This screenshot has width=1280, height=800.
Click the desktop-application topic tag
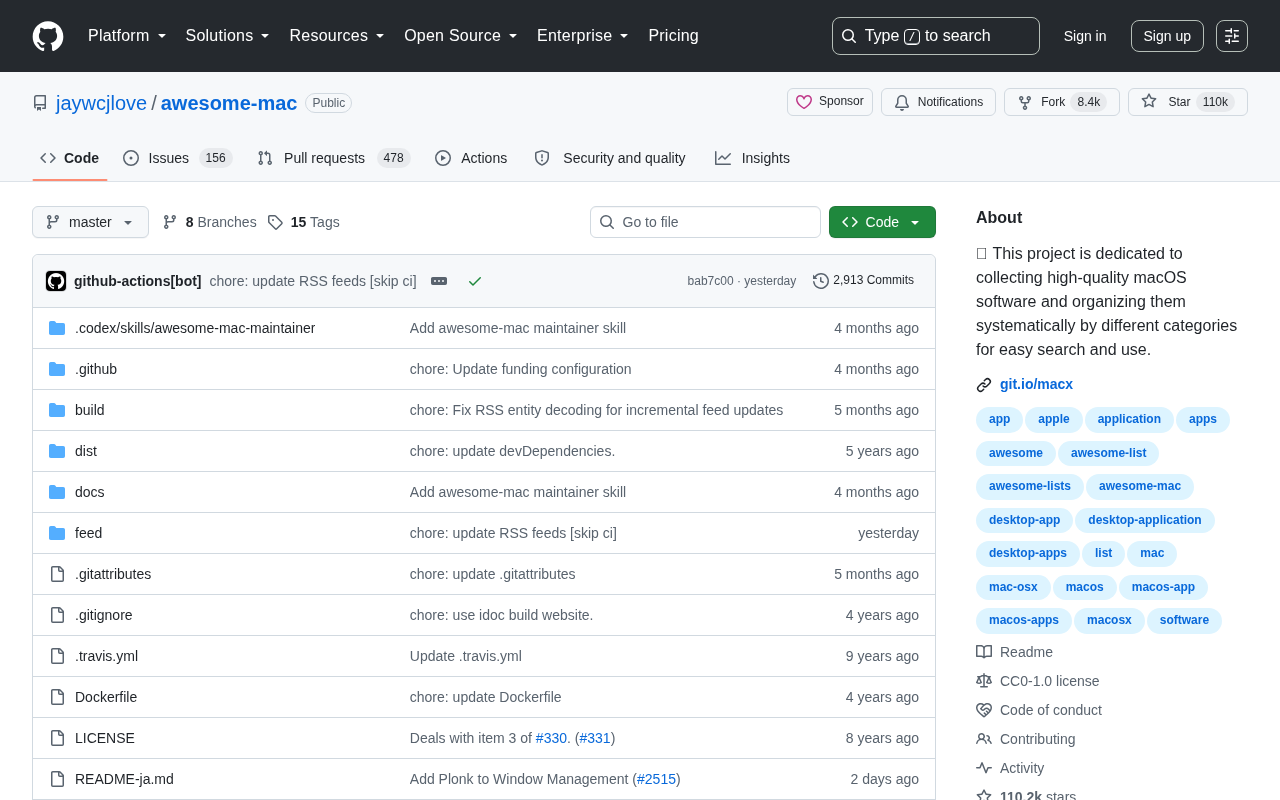pos(1145,520)
